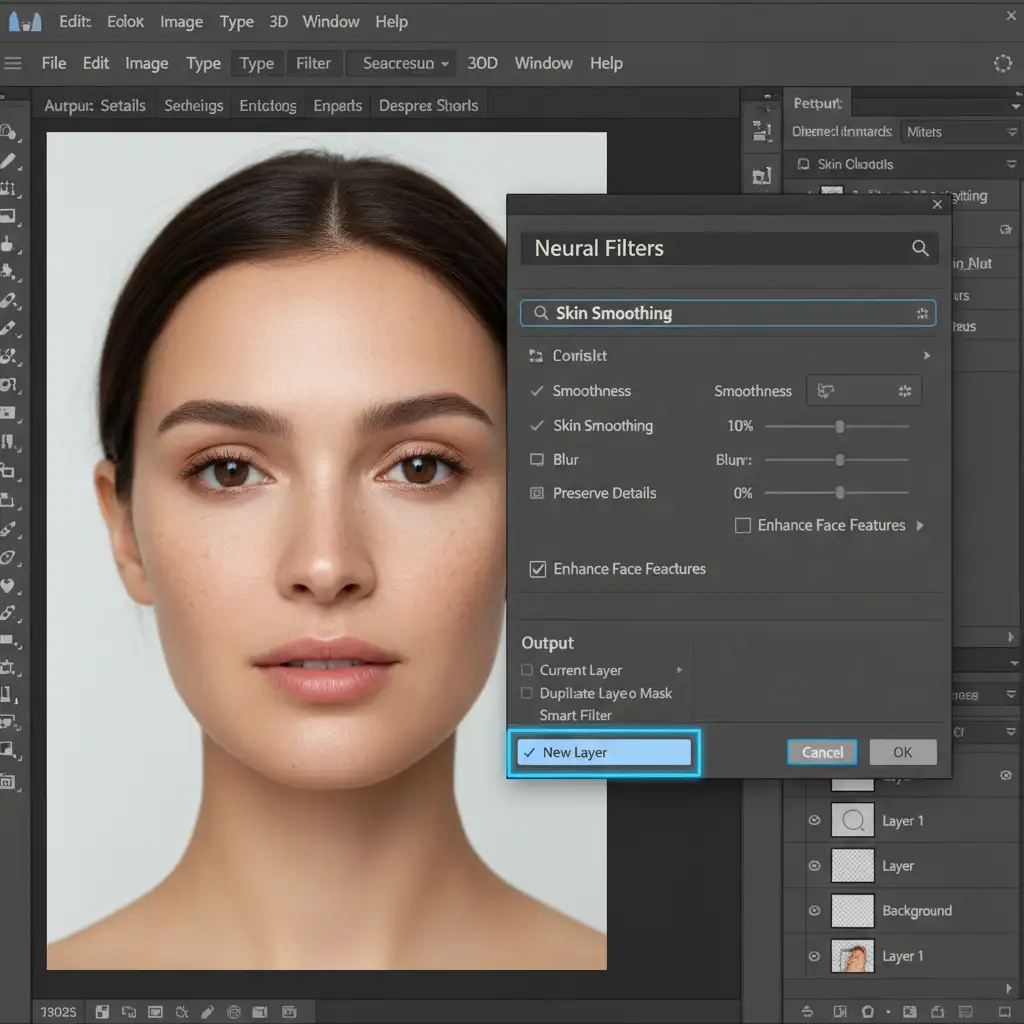
Task: Switch to the Enparts tab
Action: [337, 105]
